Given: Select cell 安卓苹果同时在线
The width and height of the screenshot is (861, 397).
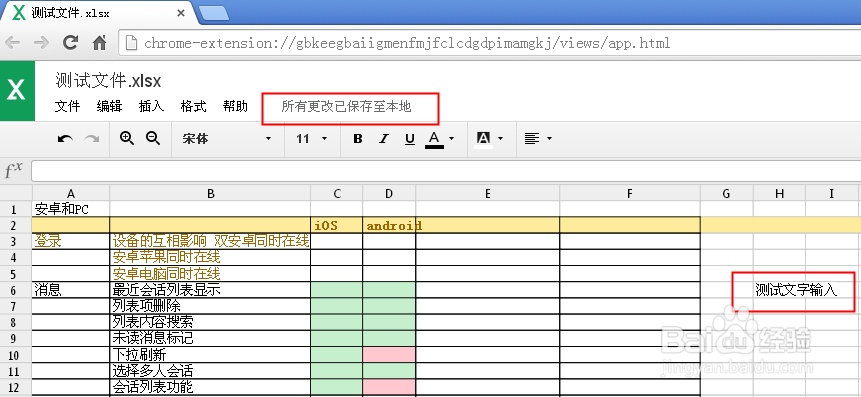Looking at the screenshot, I should (210, 258).
